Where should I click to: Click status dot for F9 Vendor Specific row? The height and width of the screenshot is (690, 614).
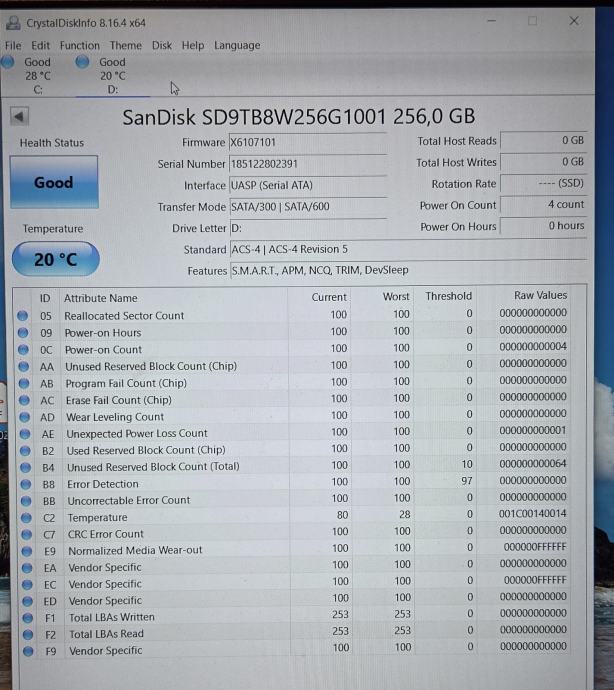29,651
